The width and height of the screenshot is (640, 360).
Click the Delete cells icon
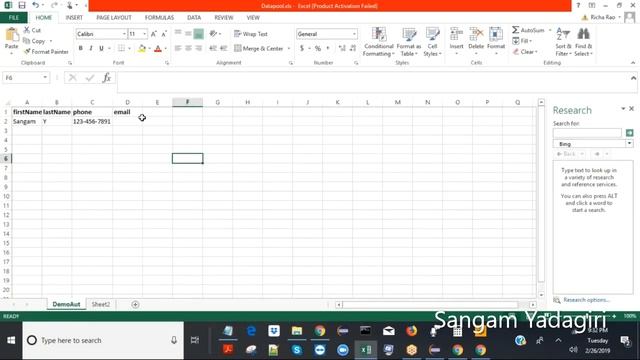[x=476, y=34]
